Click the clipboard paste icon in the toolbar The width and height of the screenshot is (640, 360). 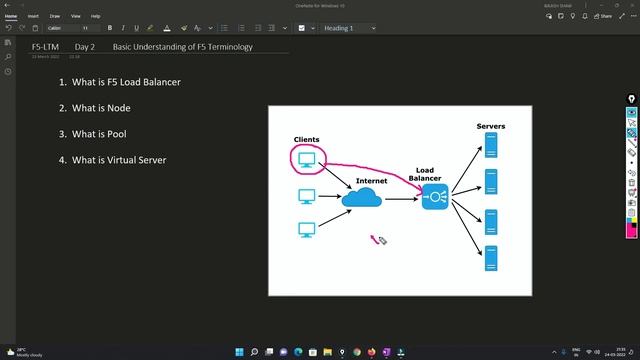36,28
